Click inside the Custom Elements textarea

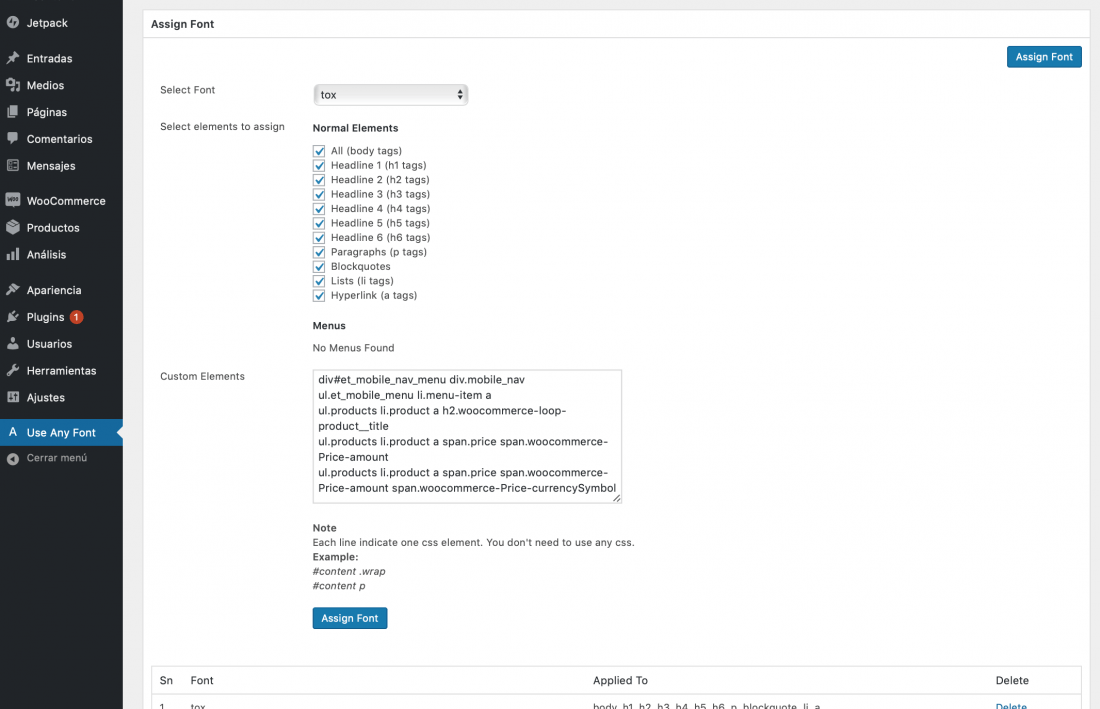[x=467, y=436]
